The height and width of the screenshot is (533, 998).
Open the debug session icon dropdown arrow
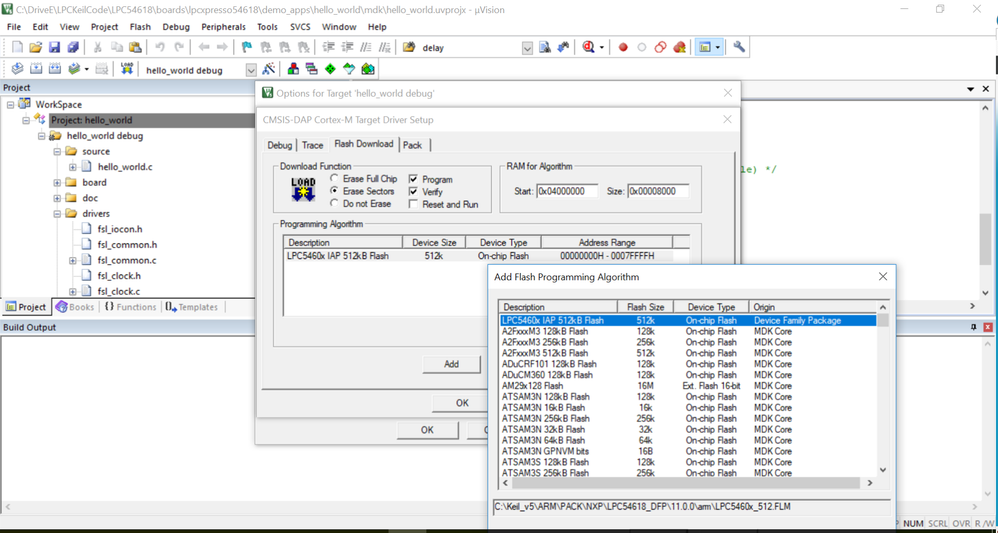601,48
